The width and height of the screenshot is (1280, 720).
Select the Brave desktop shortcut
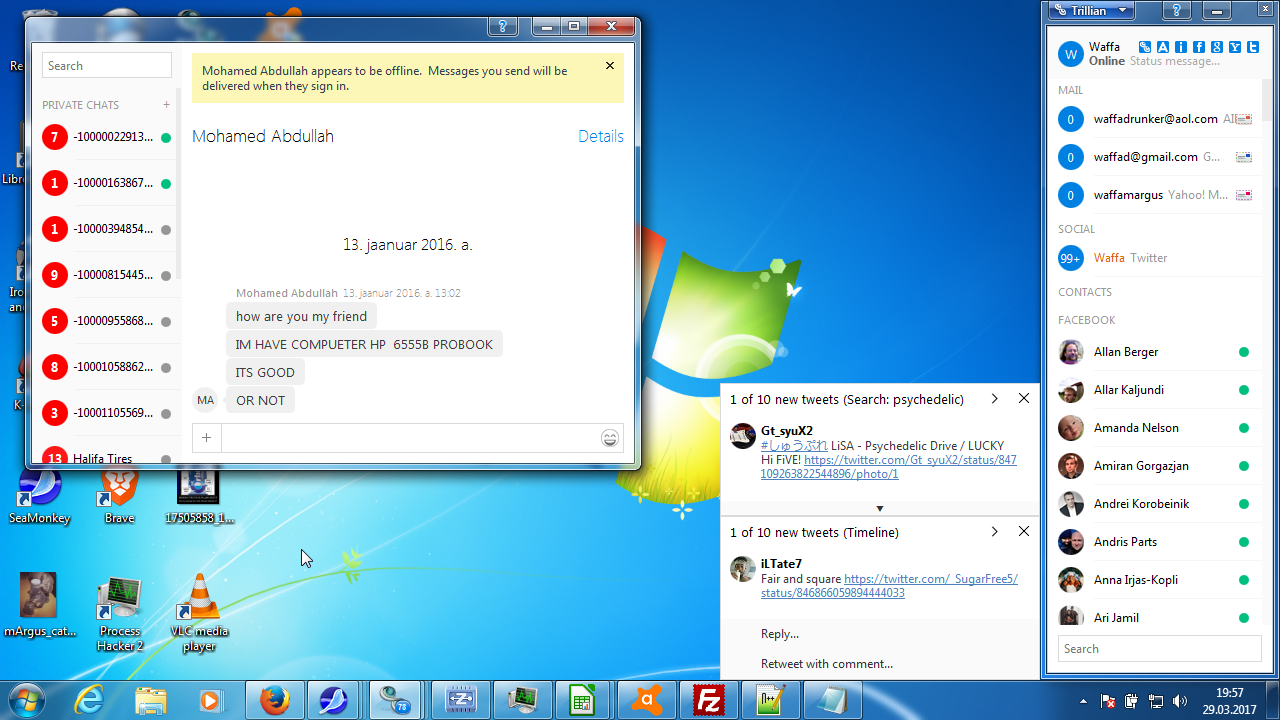119,496
